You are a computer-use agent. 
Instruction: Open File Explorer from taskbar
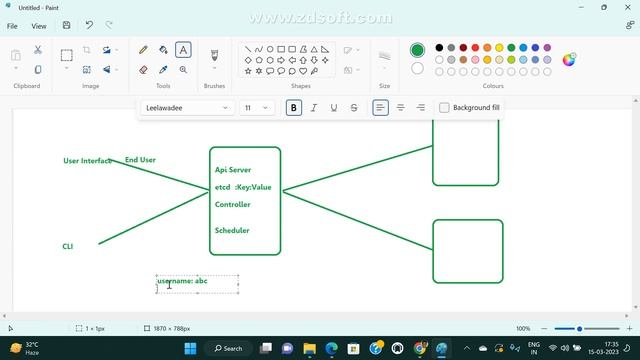tap(309, 349)
